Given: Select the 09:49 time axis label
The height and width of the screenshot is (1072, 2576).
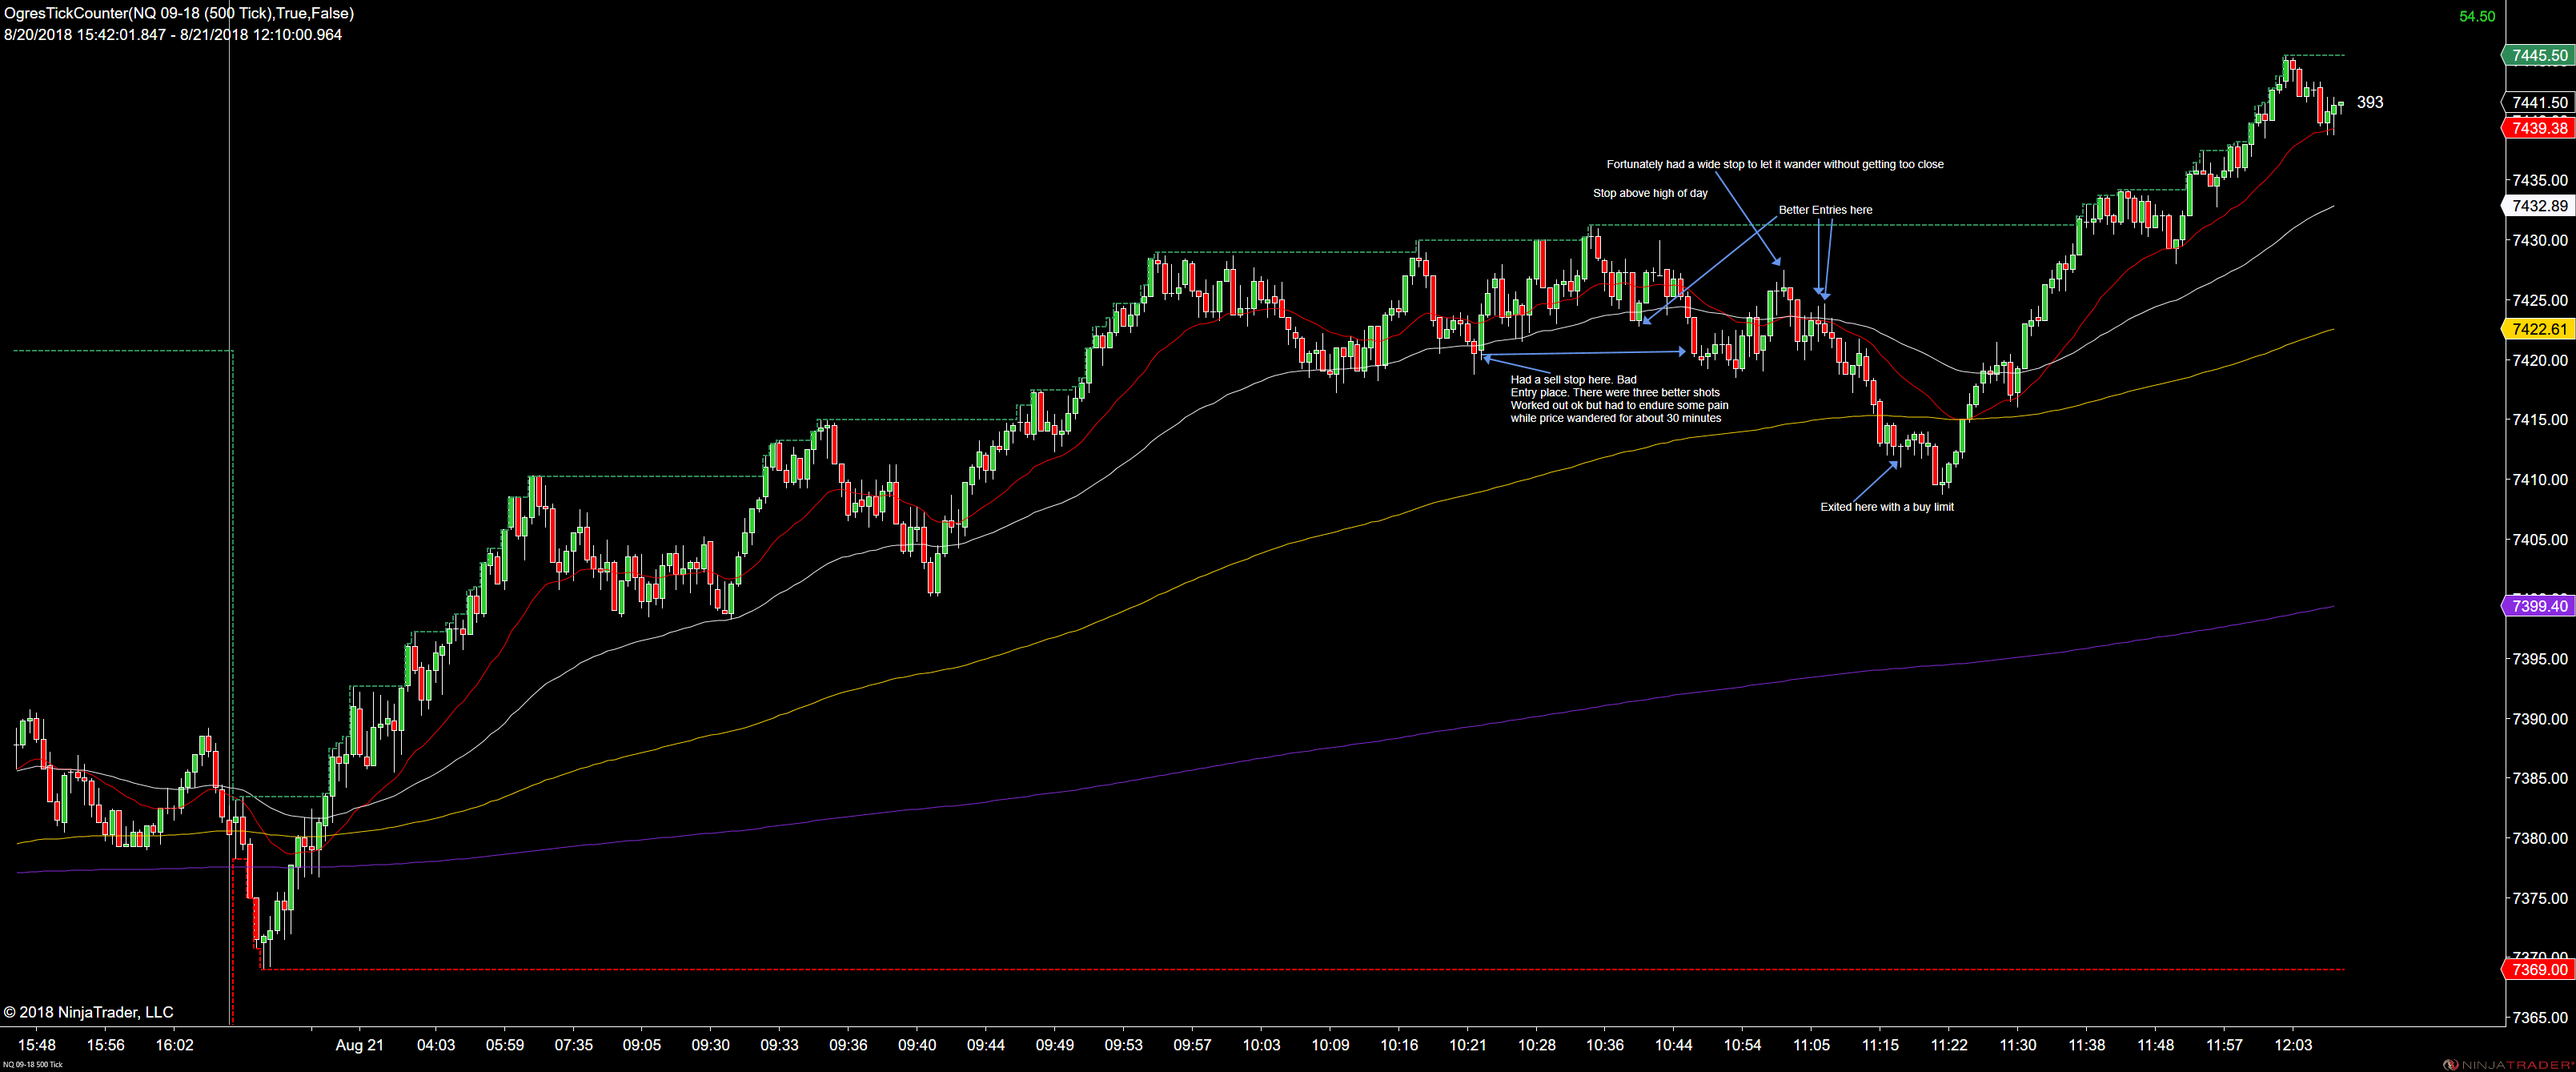Looking at the screenshot, I should [x=1055, y=1045].
